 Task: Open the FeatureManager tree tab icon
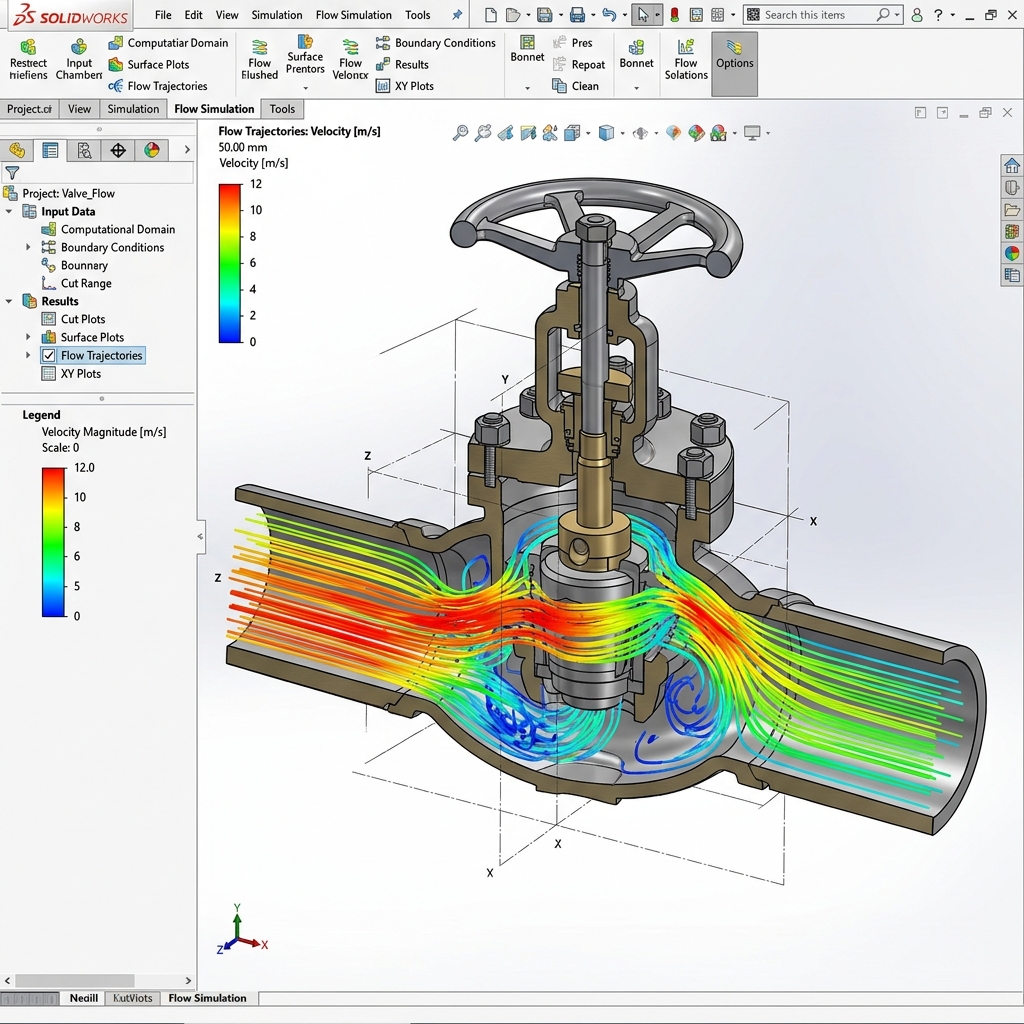[17, 150]
